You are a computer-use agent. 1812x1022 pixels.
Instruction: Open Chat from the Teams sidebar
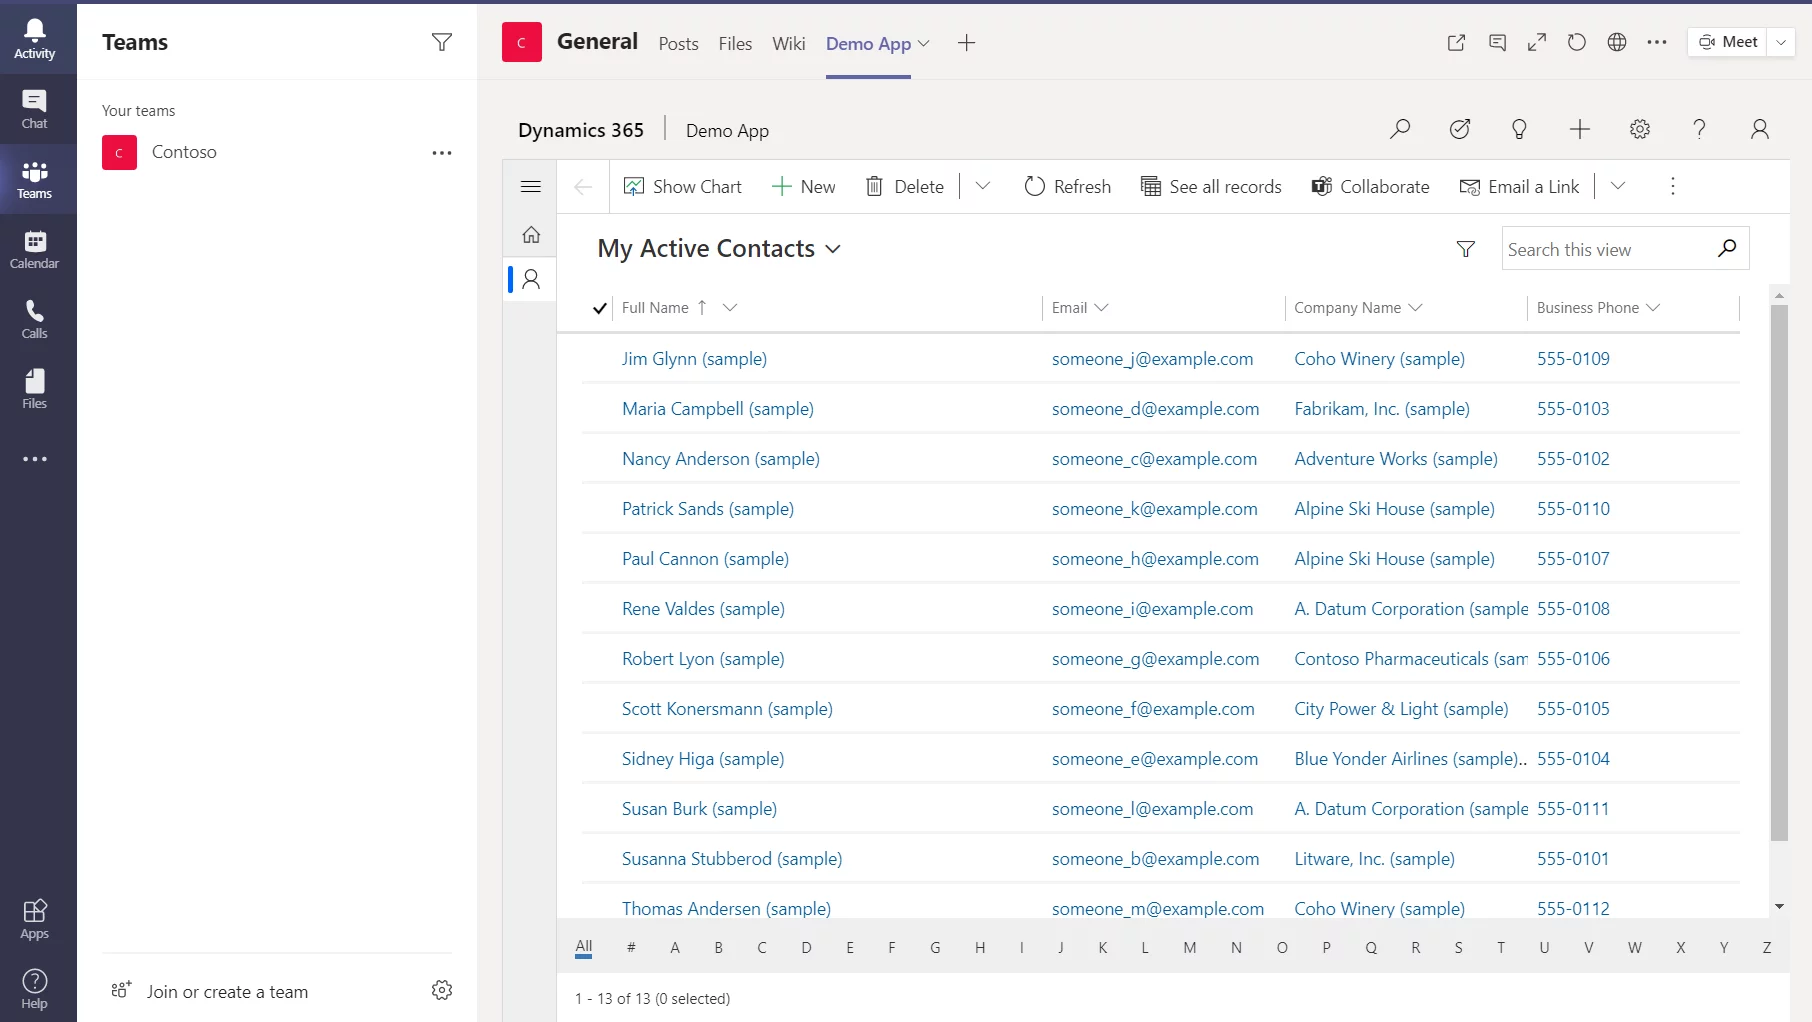[35, 109]
